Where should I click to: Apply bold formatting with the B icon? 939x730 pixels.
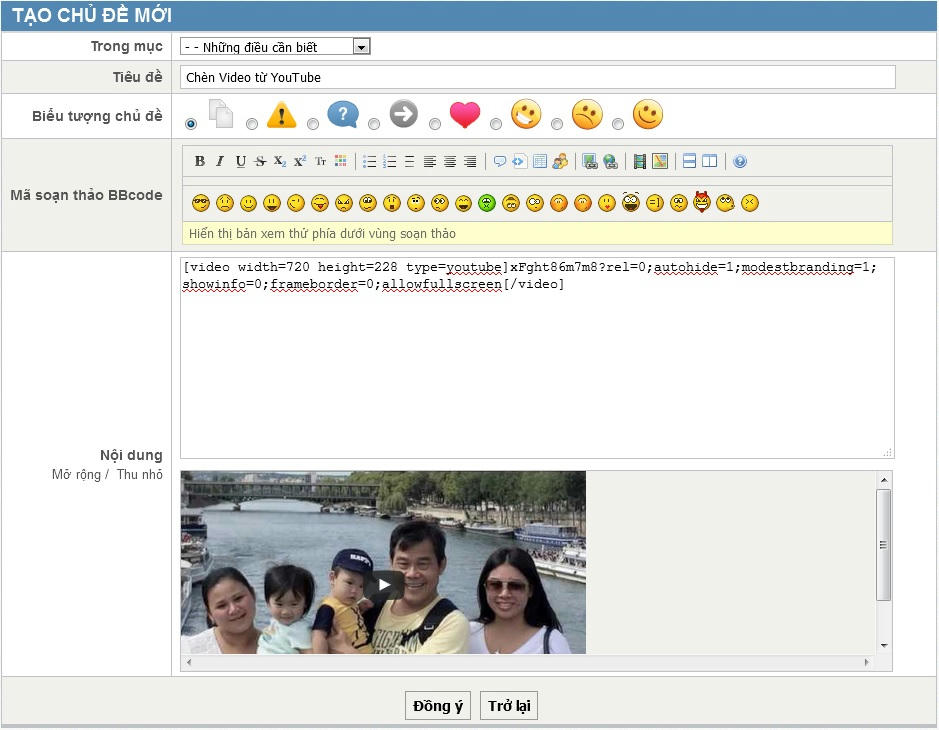click(199, 161)
